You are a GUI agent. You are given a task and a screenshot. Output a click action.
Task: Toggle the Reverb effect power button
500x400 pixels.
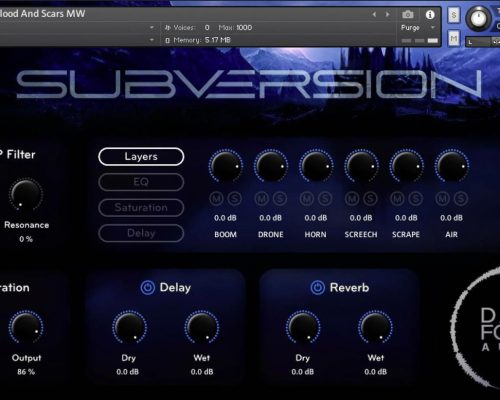point(318,288)
